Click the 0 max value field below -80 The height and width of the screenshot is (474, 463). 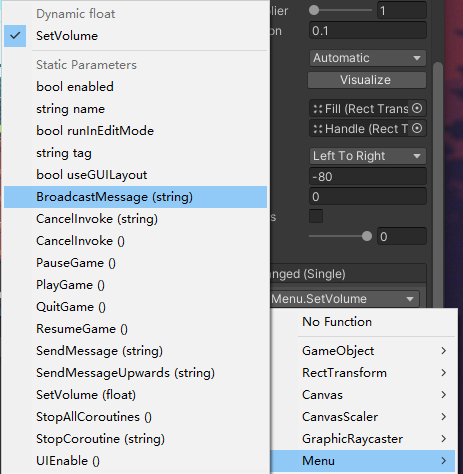click(x=368, y=197)
